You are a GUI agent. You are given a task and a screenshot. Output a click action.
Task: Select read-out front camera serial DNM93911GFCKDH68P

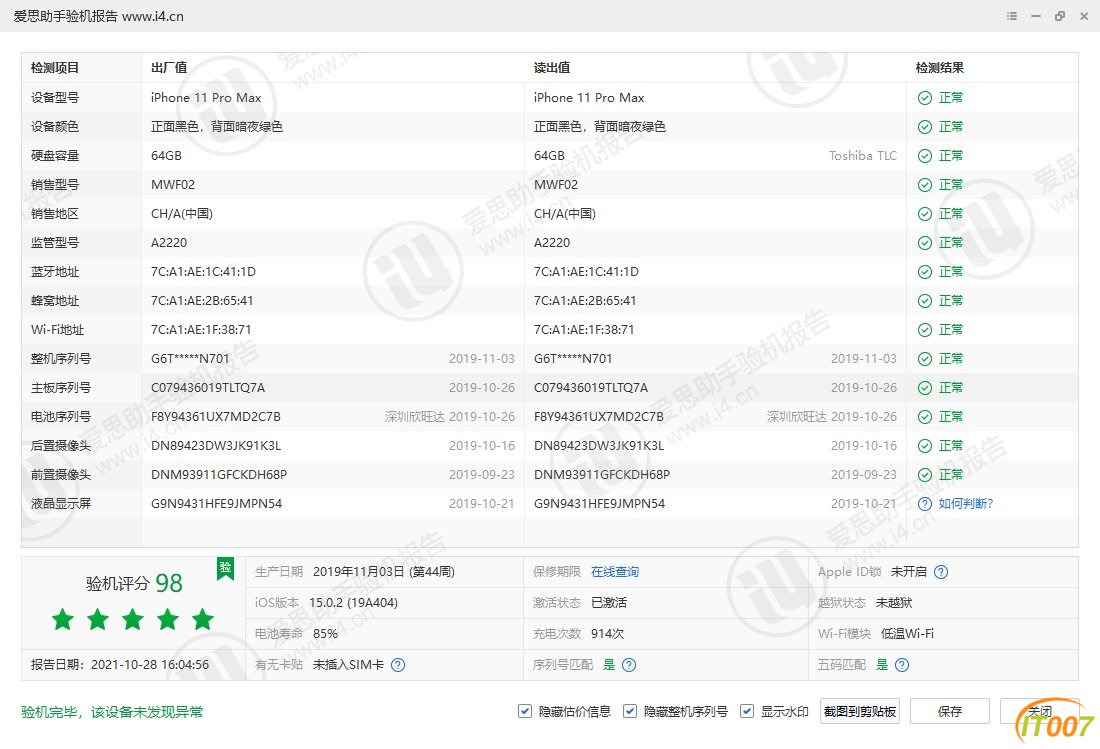[x=602, y=475]
